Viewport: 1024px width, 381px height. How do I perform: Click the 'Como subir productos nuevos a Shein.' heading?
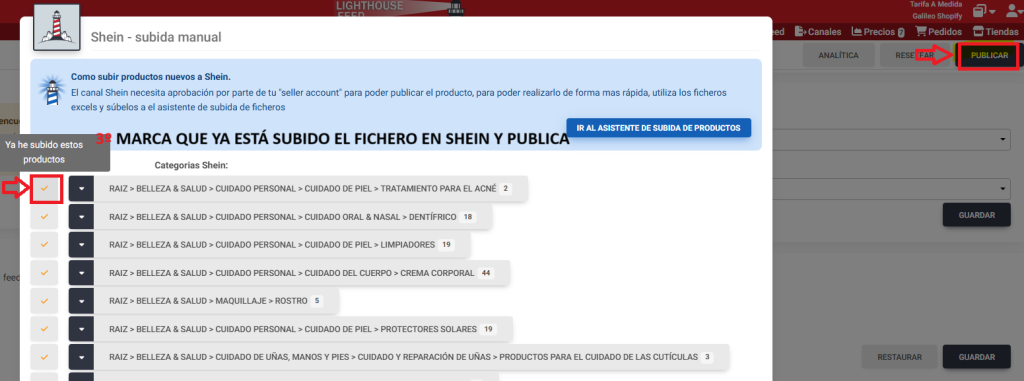[150, 76]
